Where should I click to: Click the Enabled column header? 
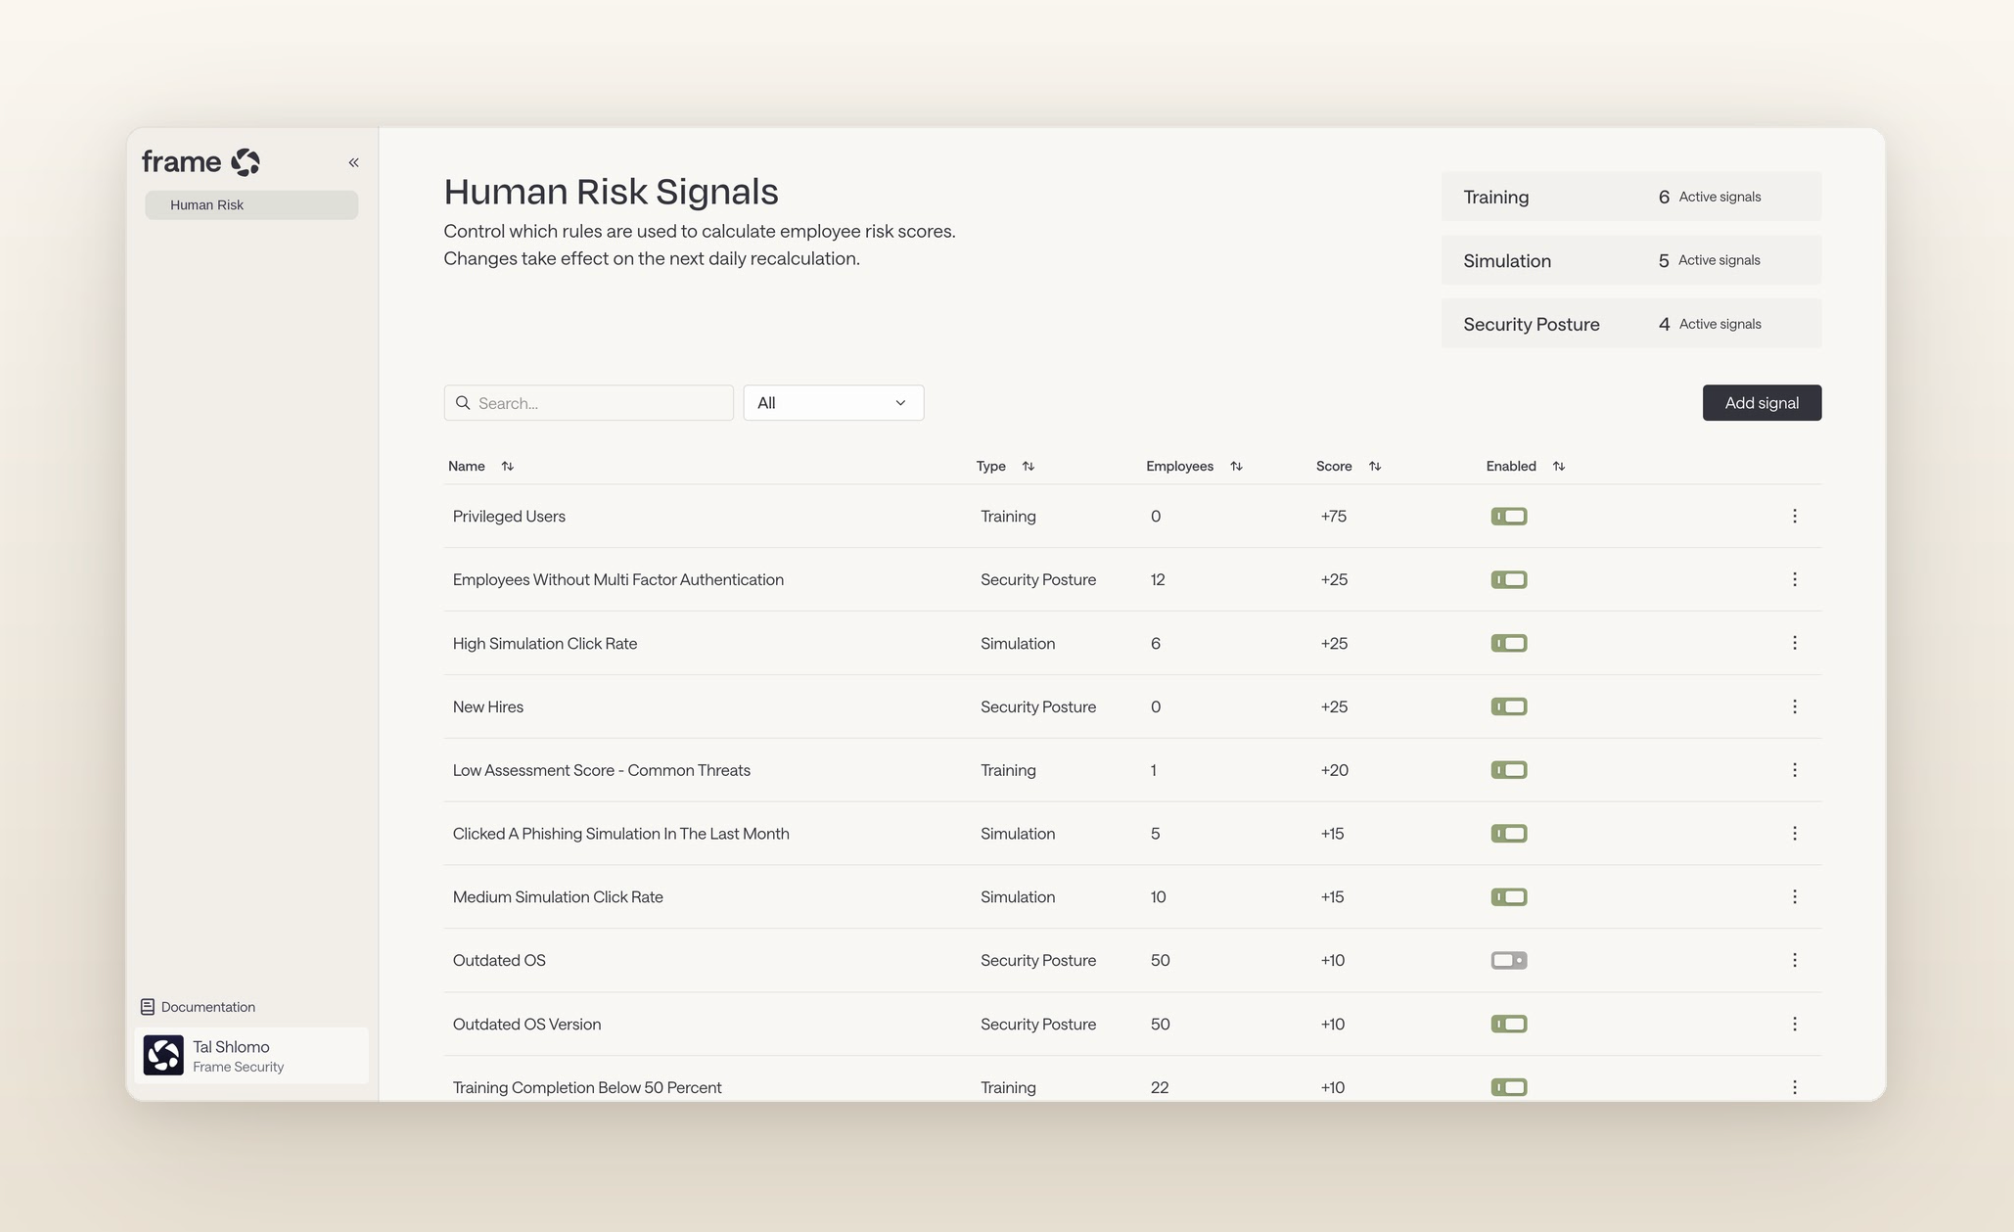point(1510,466)
